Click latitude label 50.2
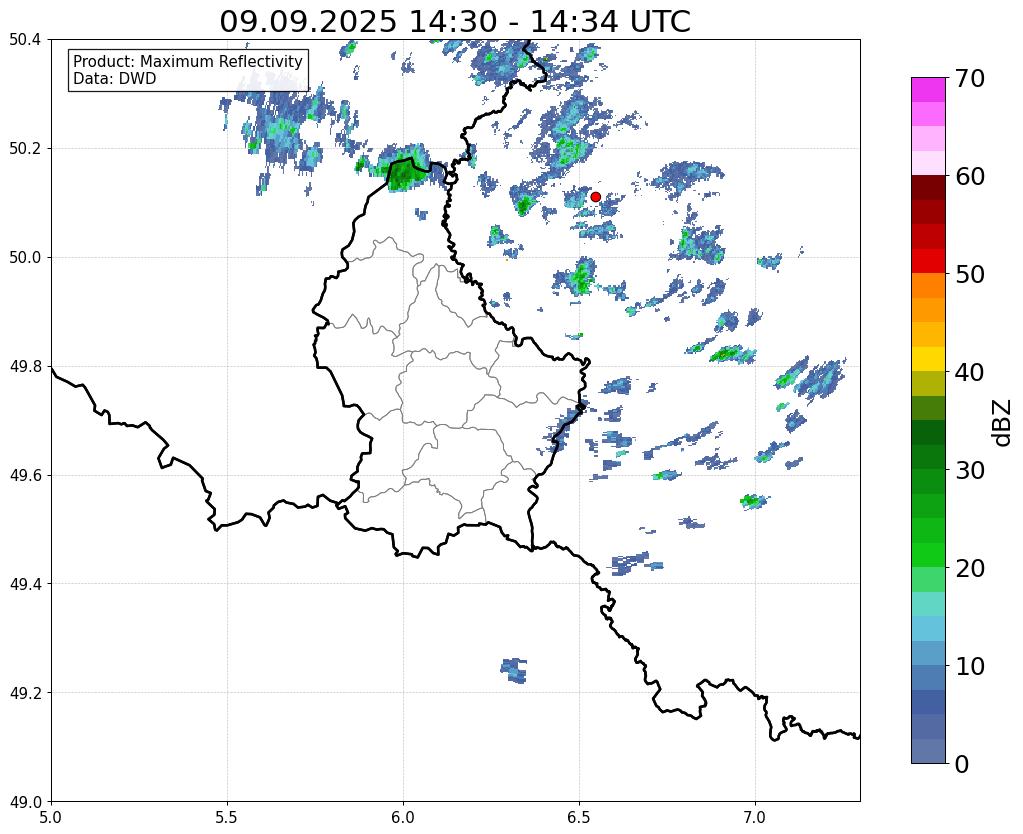Image resolution: width=1023 pixels, height=834 pixels. [x=25, y=149]
